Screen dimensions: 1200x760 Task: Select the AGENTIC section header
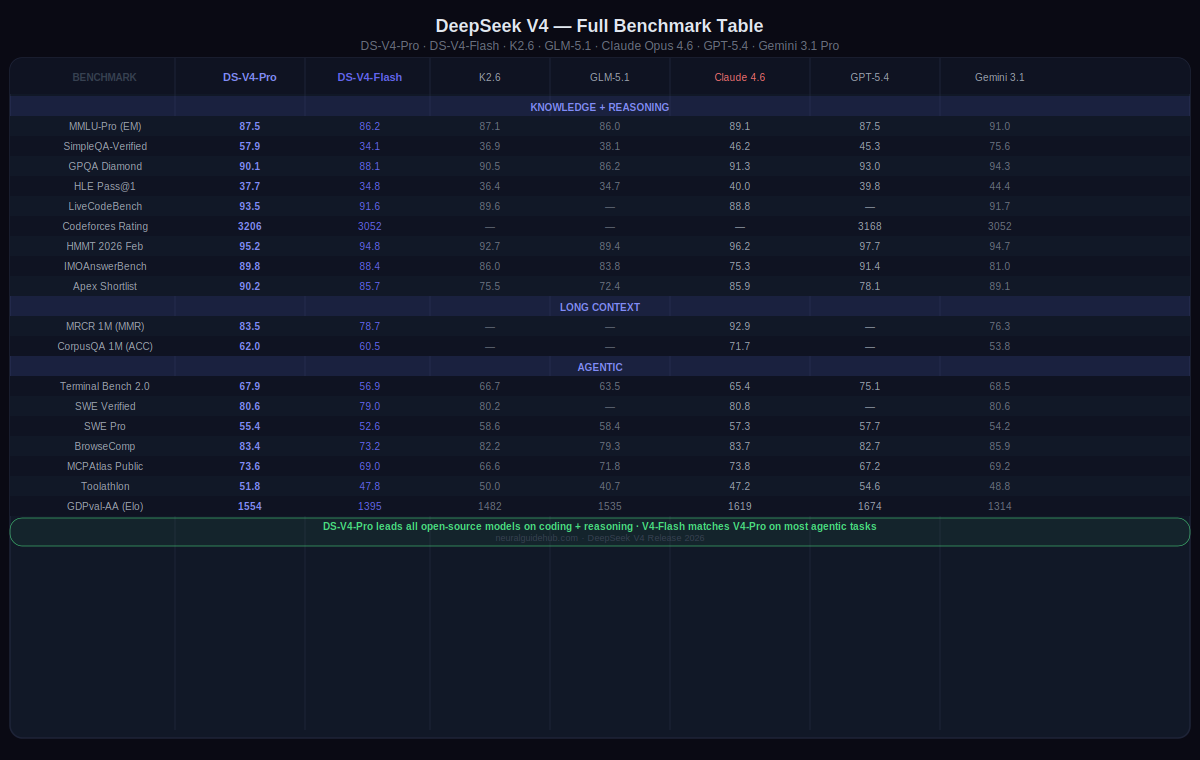coord(599,367)
